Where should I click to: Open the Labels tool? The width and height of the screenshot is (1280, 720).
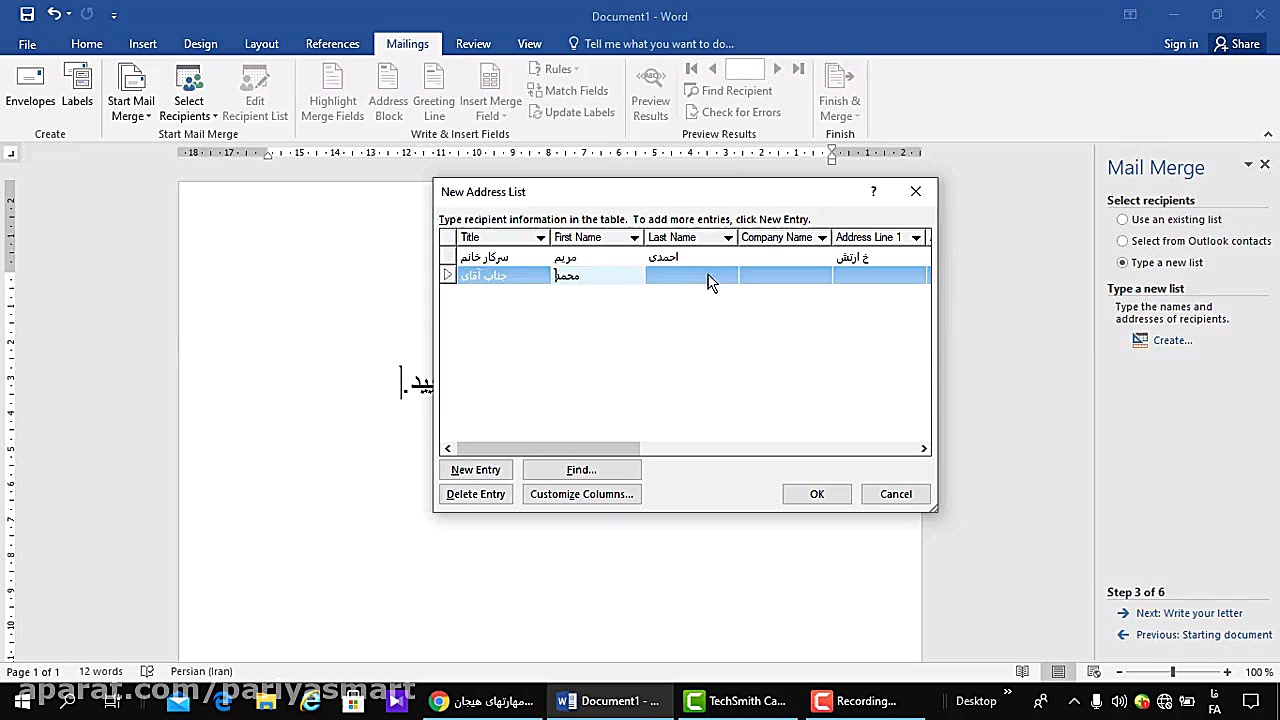point(77,86)
